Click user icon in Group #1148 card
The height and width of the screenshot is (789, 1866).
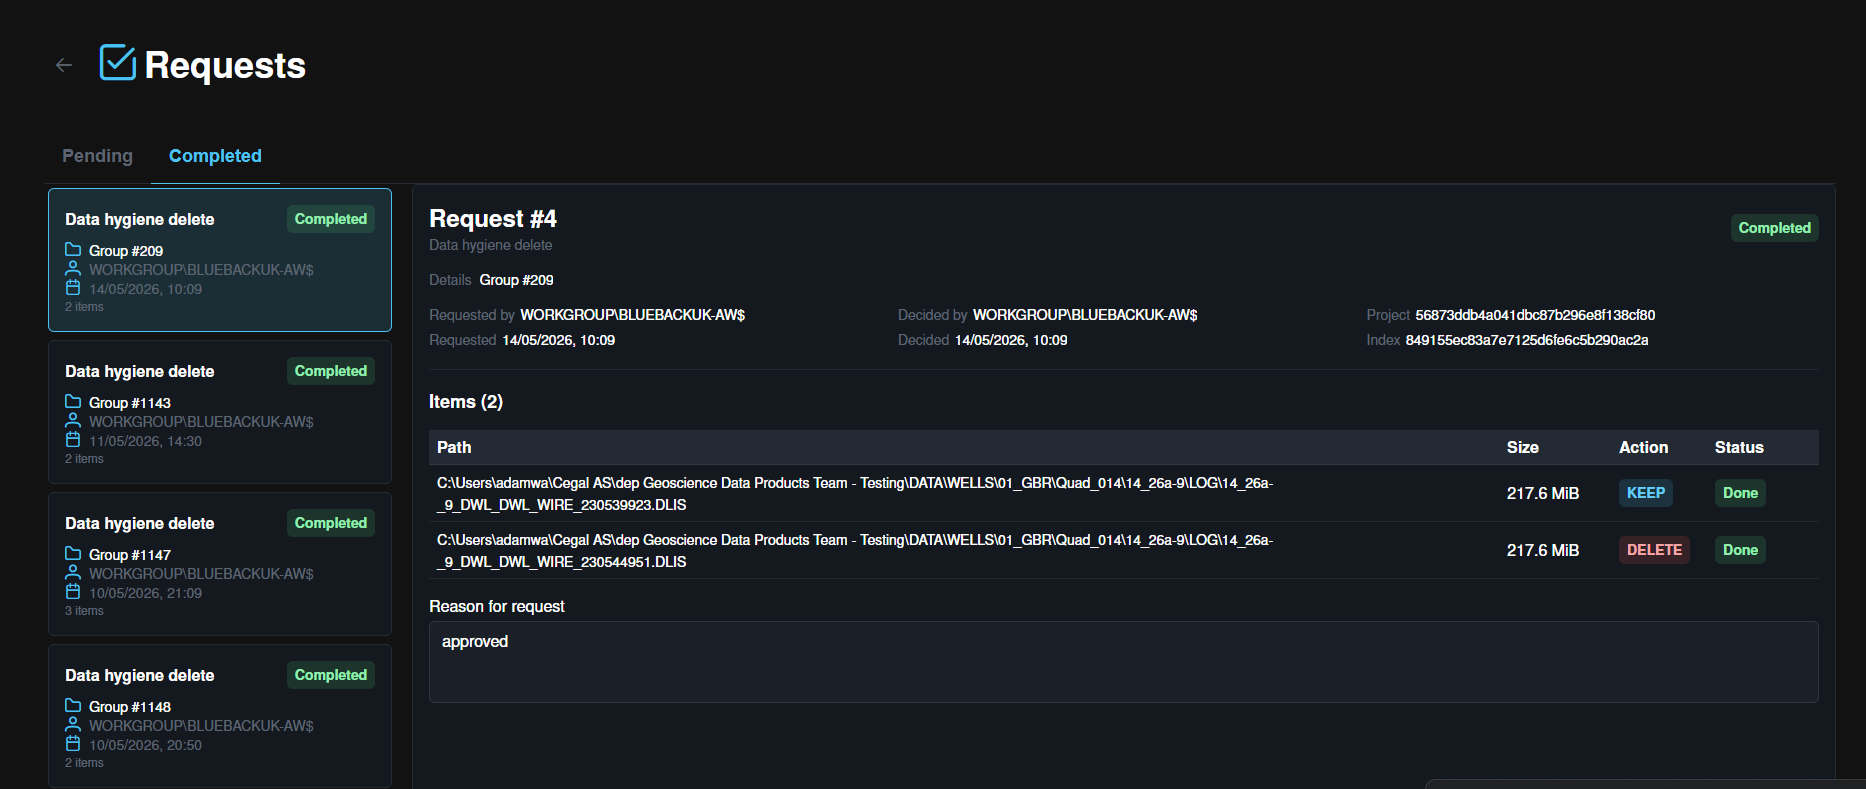point(73,724)
